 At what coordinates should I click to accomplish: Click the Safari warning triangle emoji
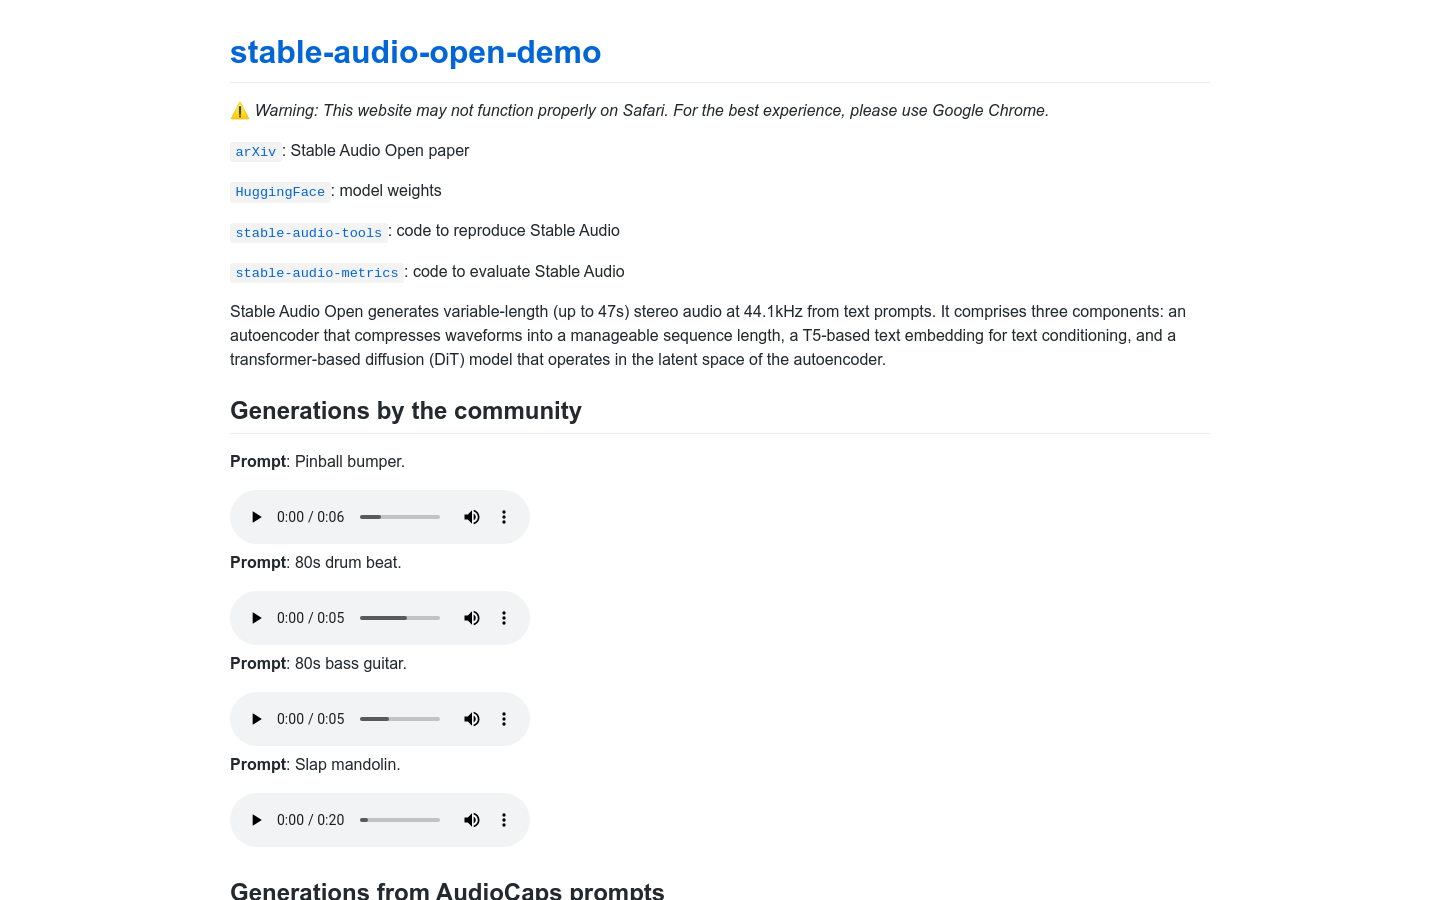pos(239,111)
